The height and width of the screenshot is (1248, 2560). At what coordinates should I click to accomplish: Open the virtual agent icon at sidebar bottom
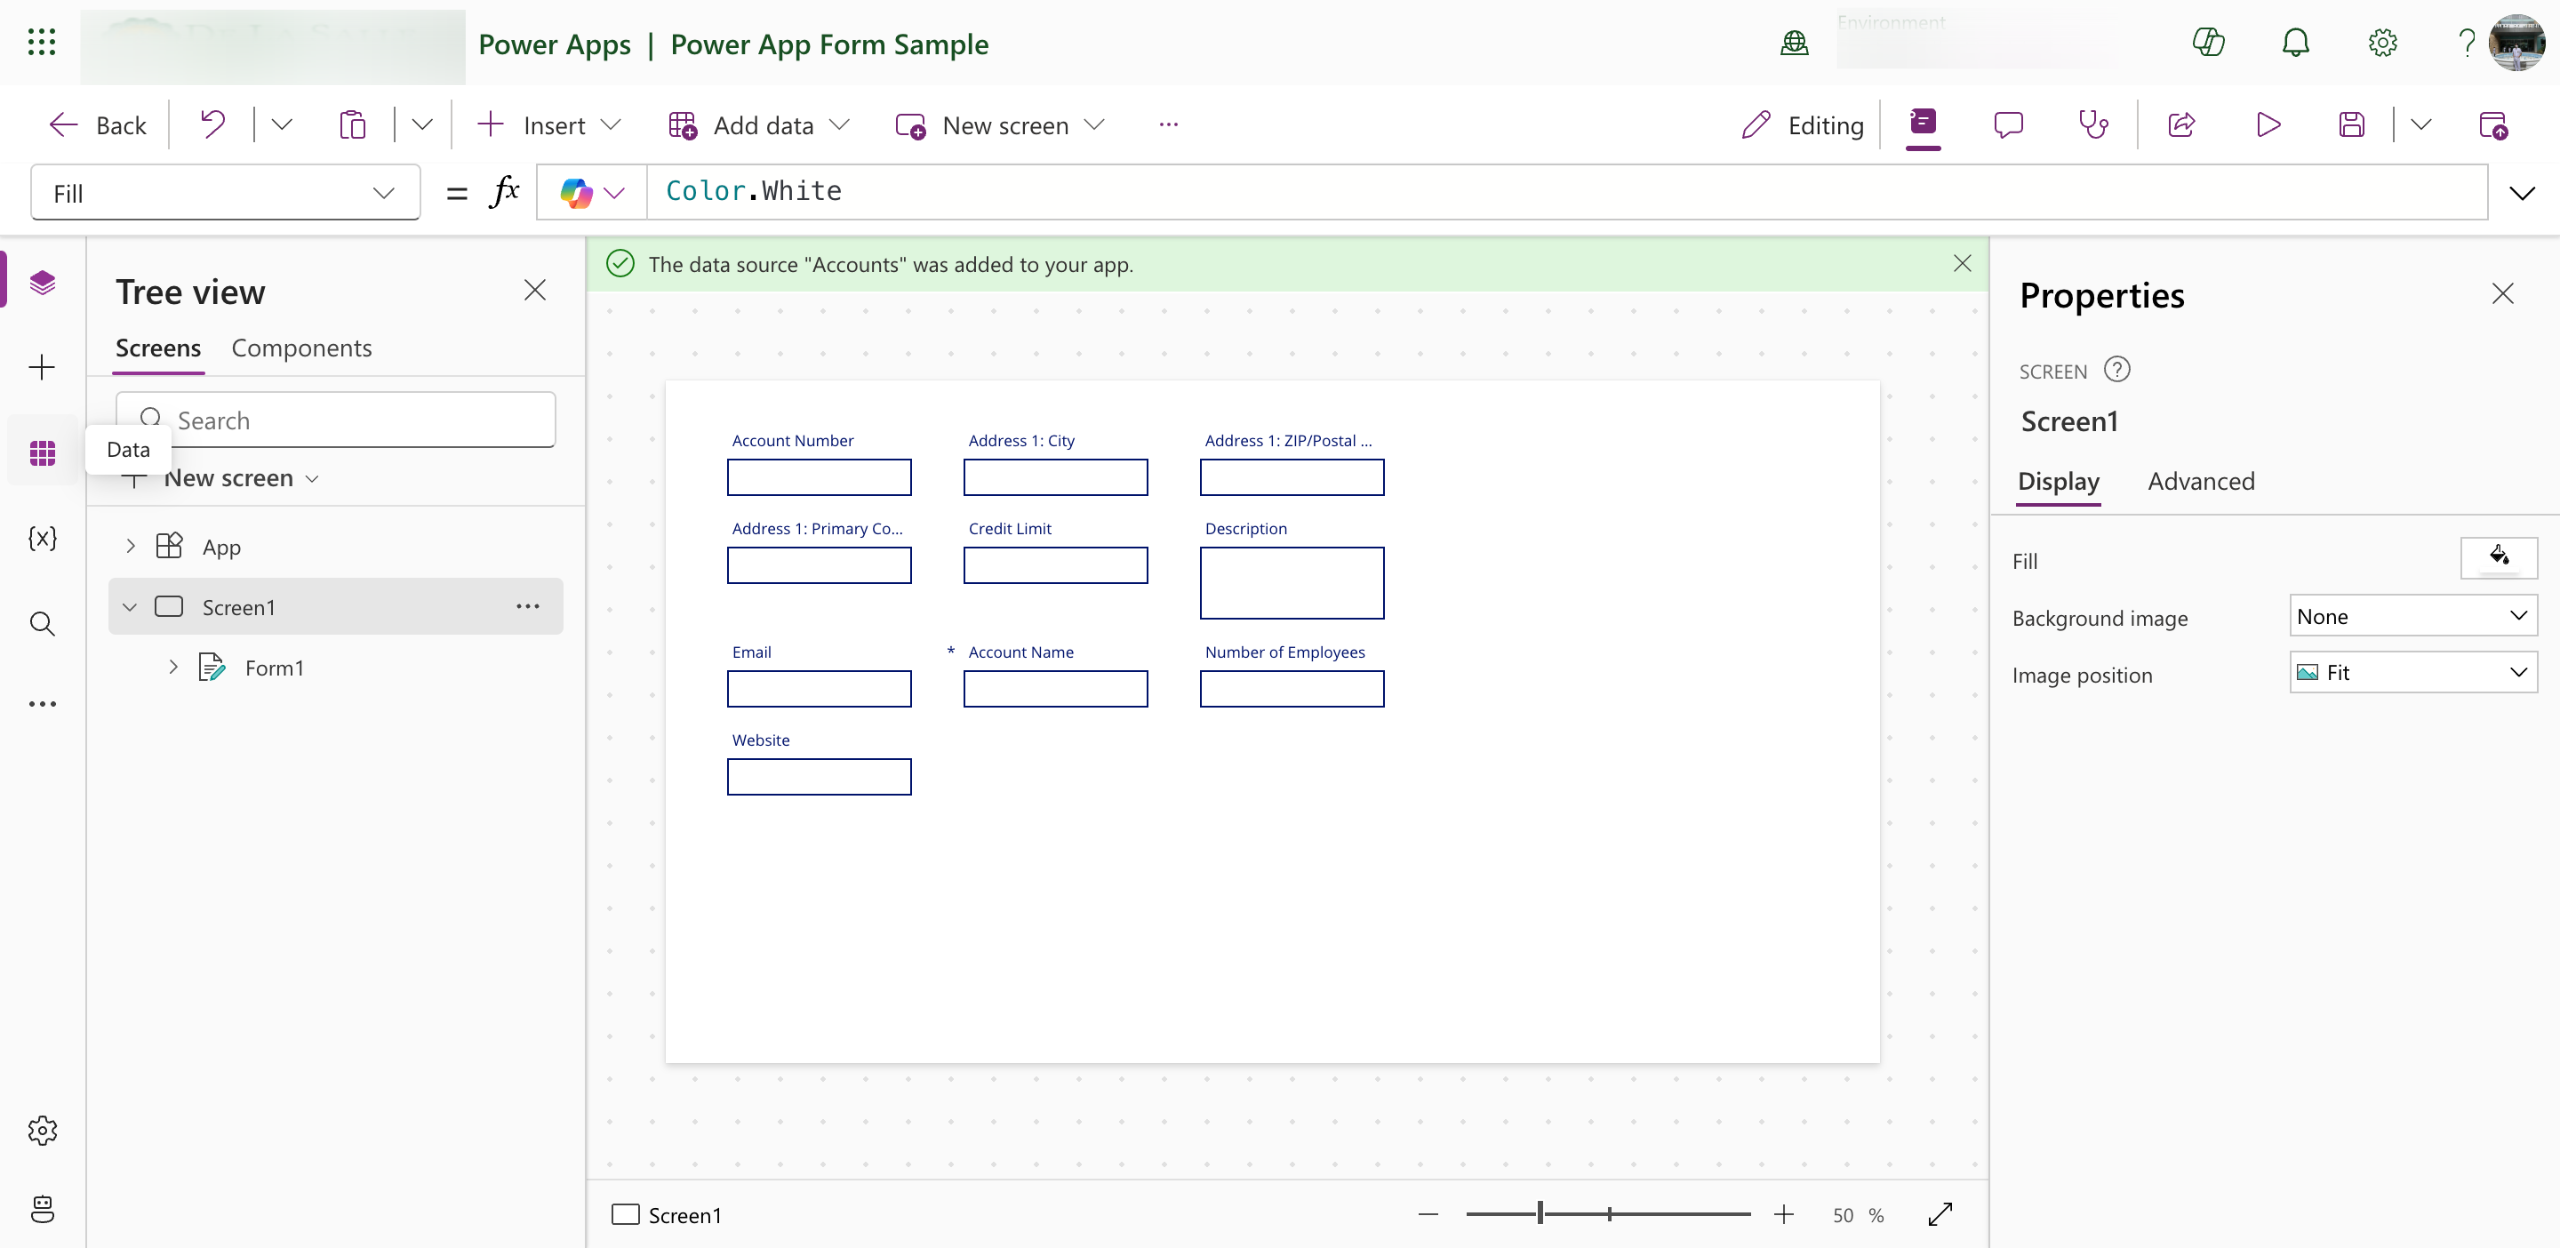point(42,1209)
